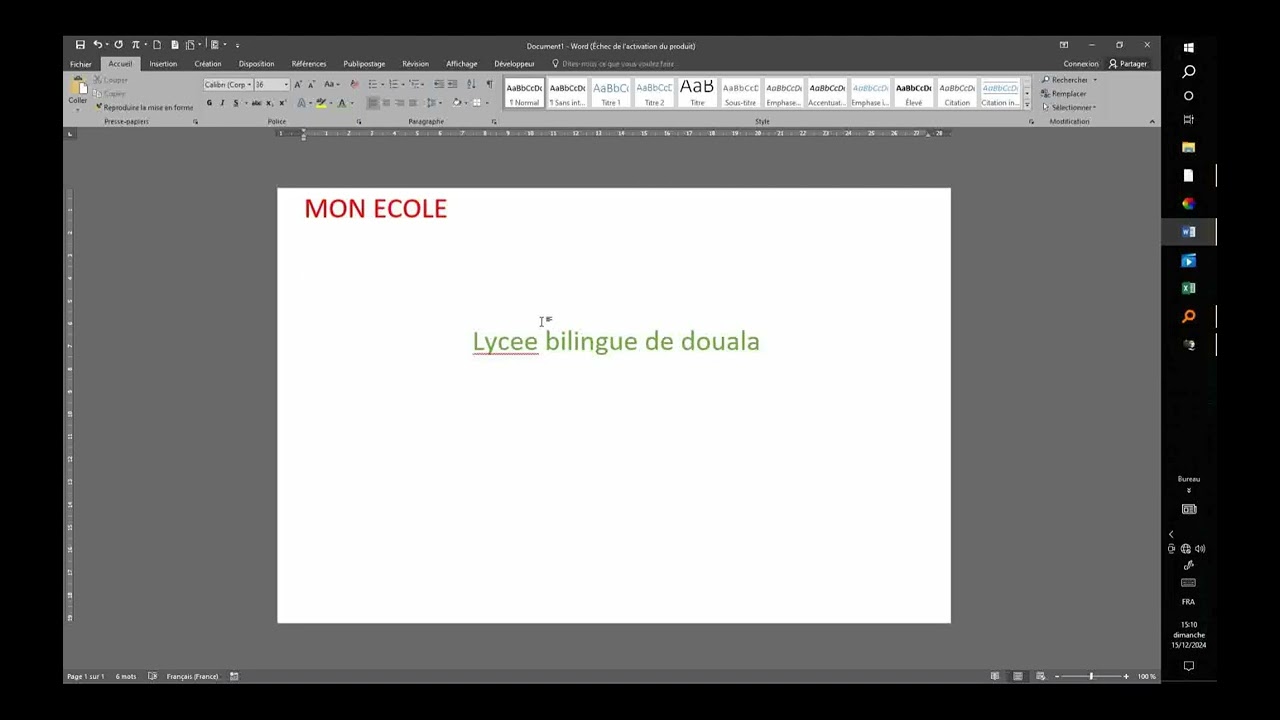Click the Partager button
1280x720 pixels.
tap(1128, 64)
